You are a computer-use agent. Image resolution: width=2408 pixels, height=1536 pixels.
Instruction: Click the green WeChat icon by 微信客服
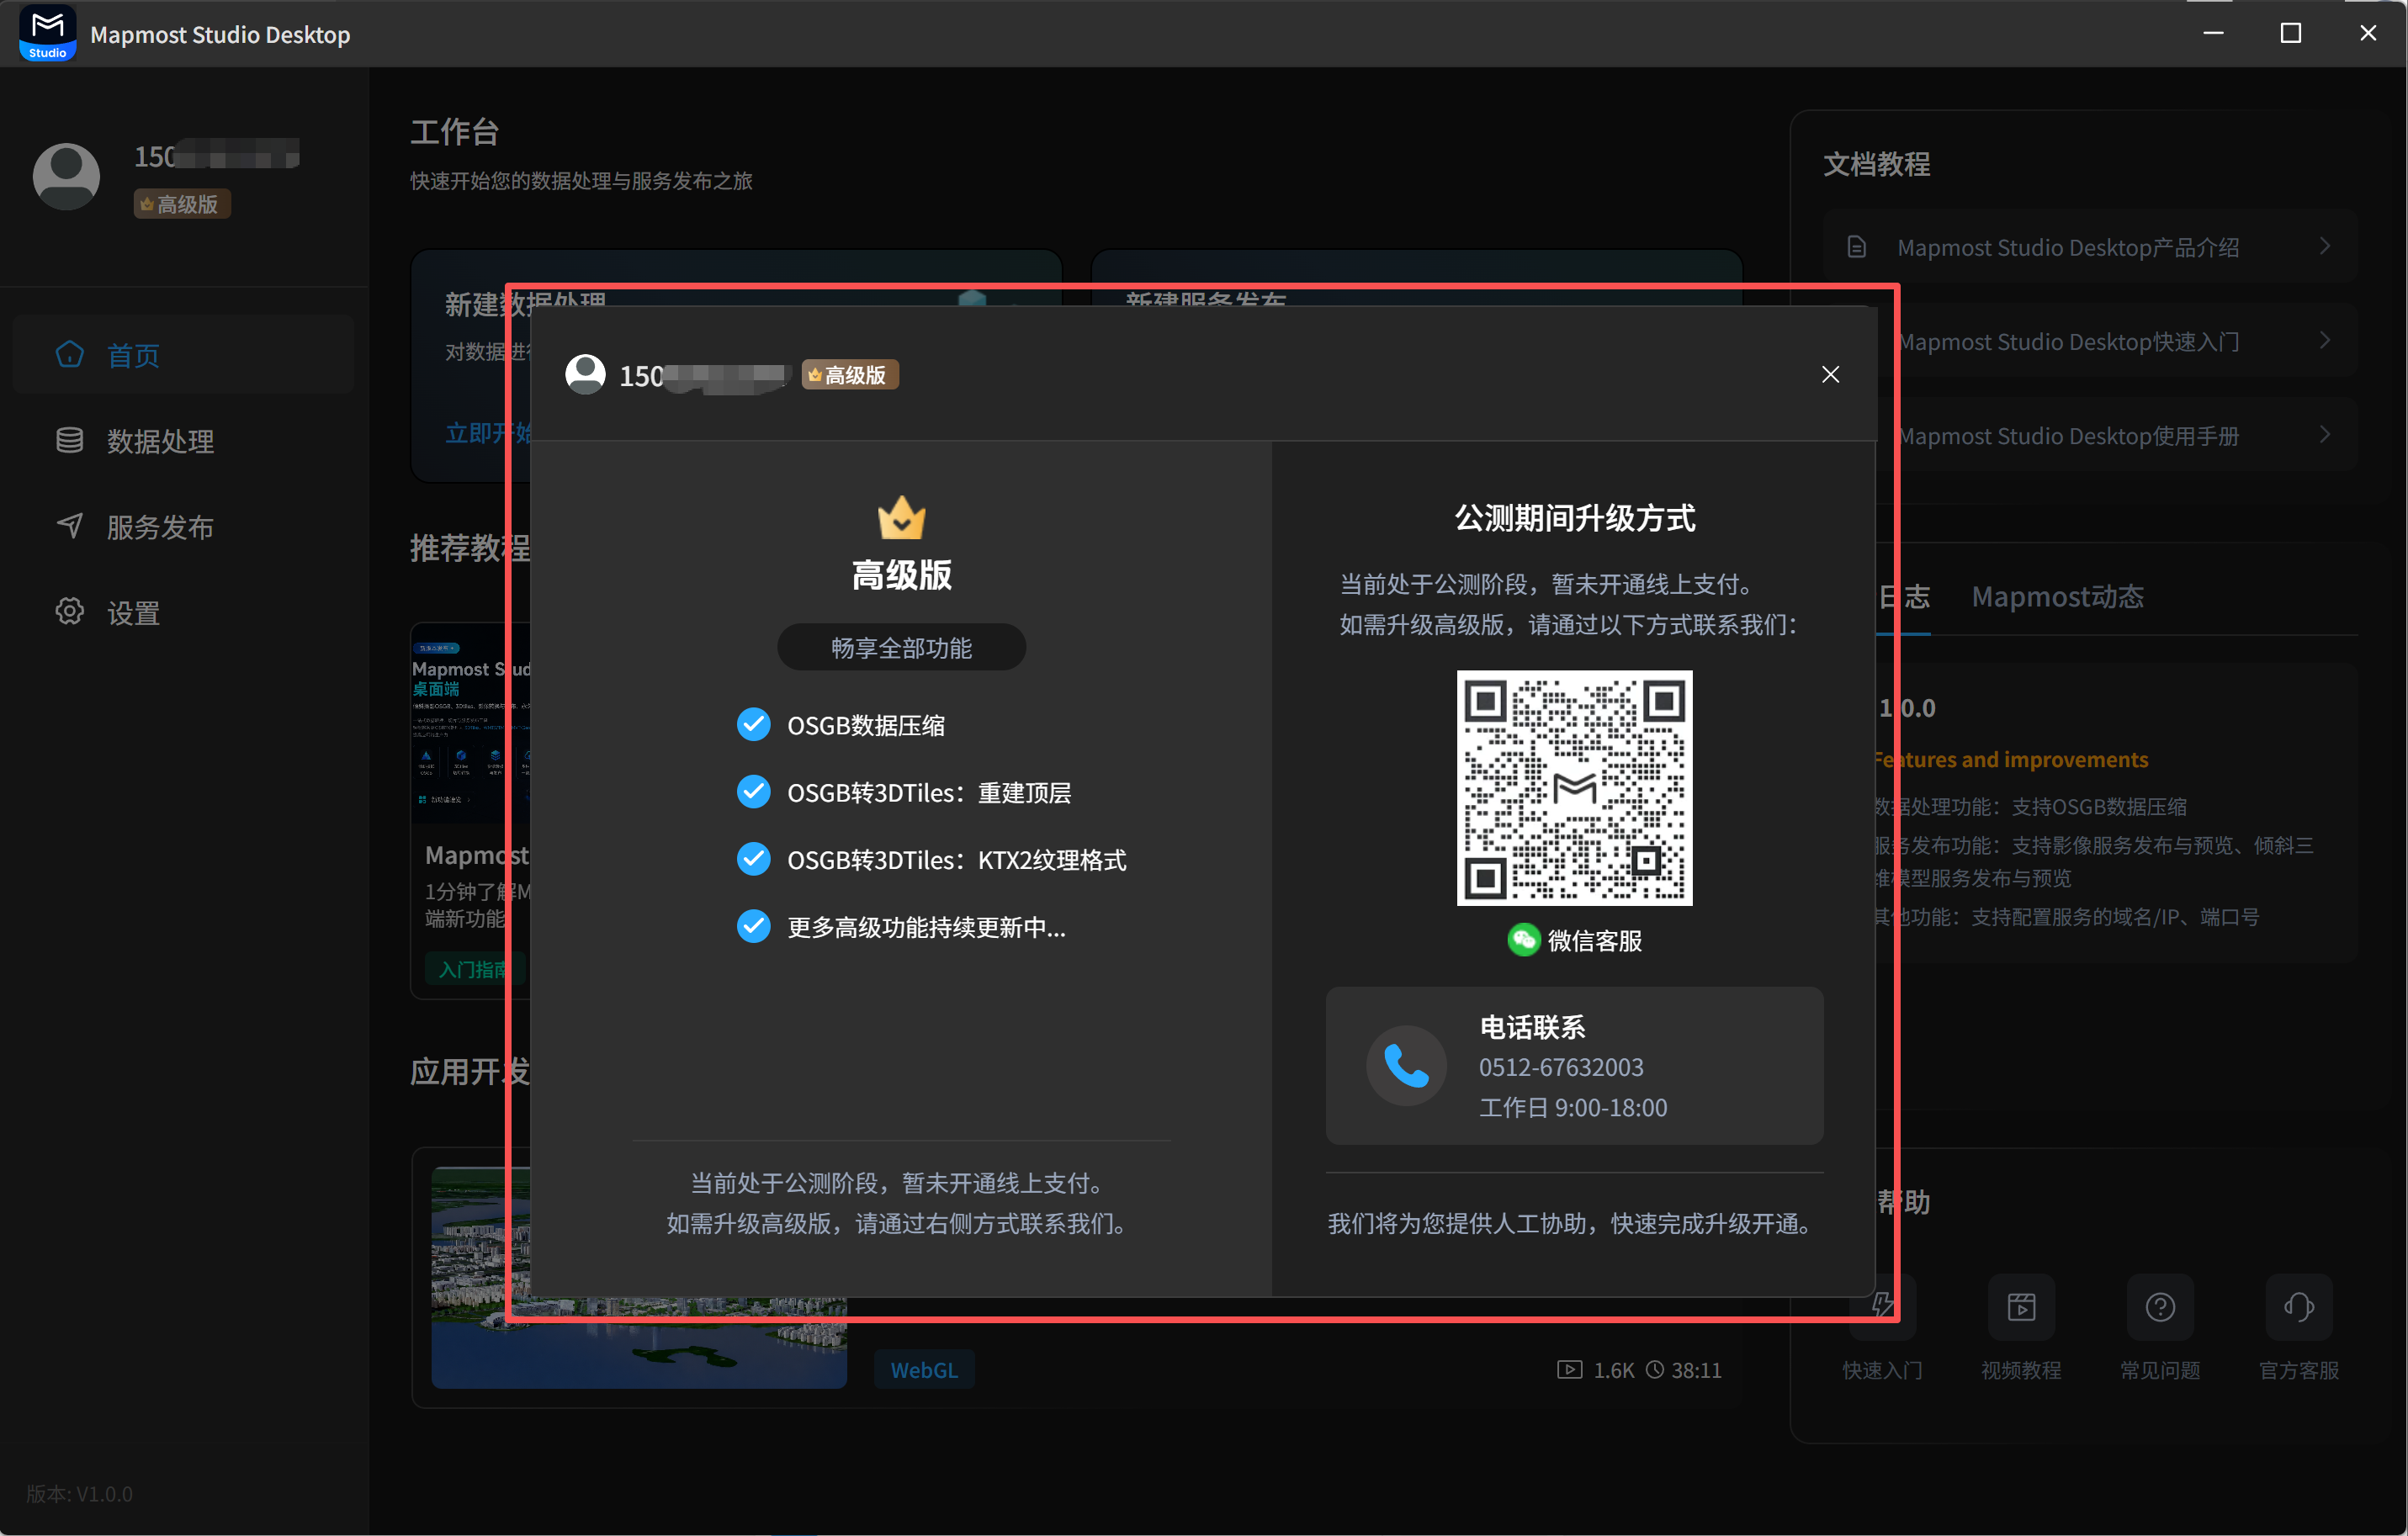[1523, 940]
